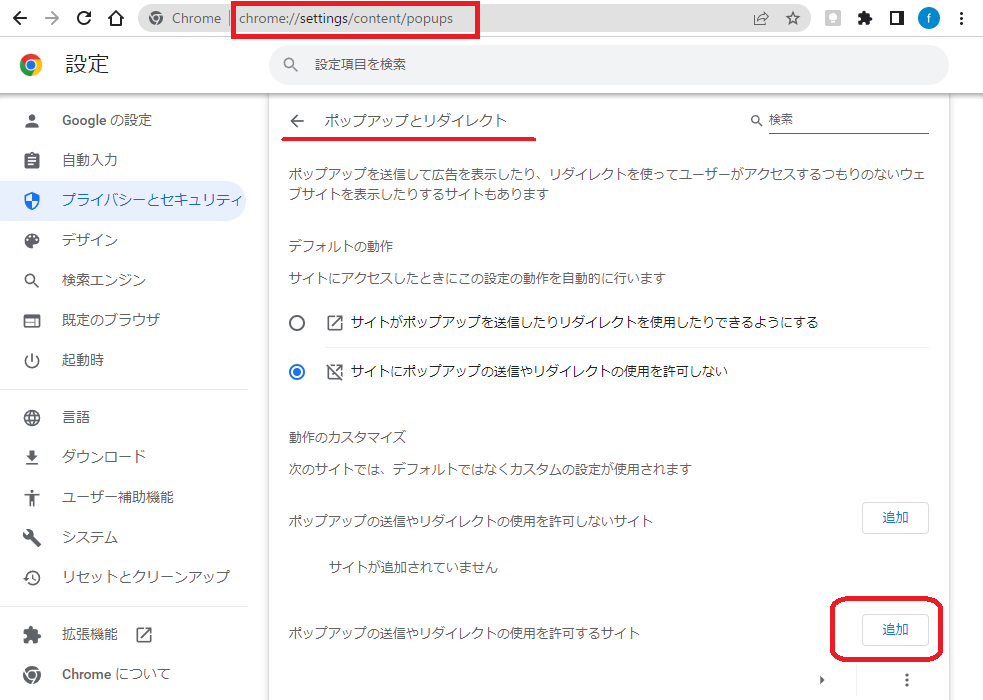Click the download icon beside ダウンロード
Image resolution: width=983 pixels, height=700 pixels.
click(32, 457)
